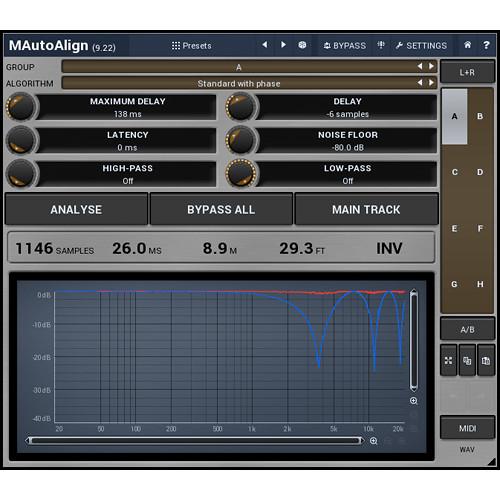
Task: Open the SETTINGS menu
Action: [421, 45]
